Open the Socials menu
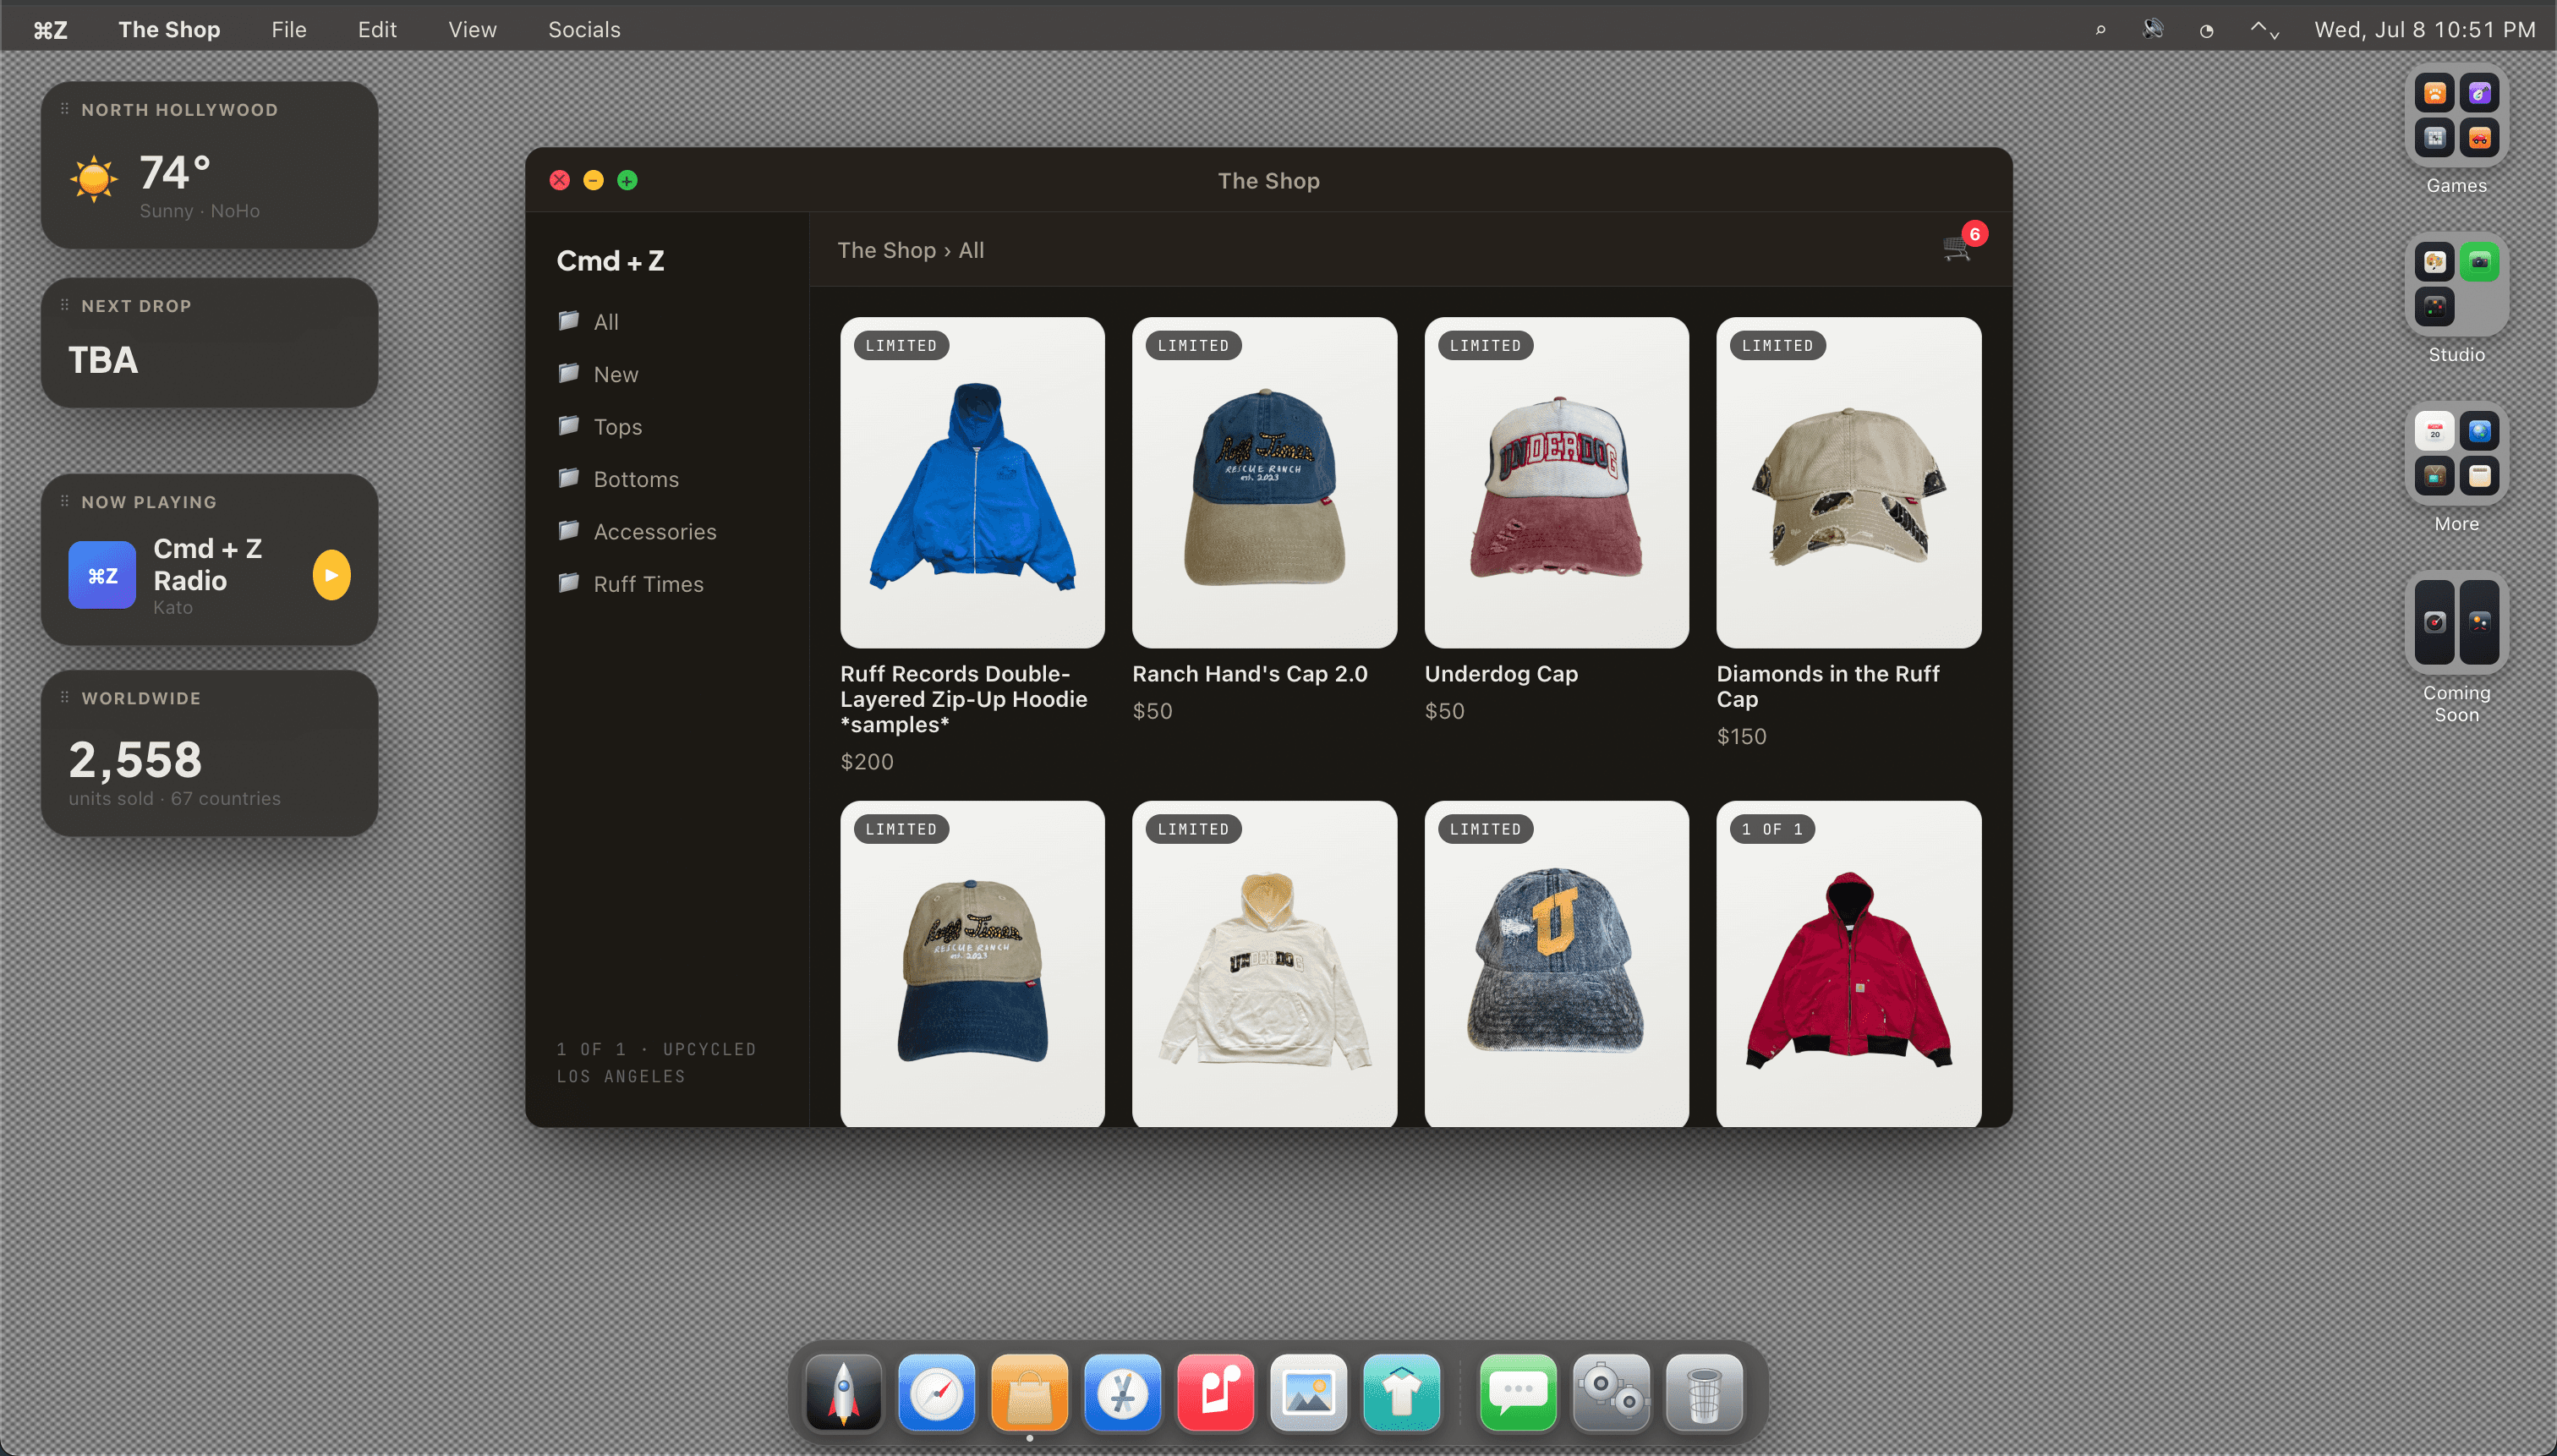Image resolution: width=2557 pixels, height=1456 pixels. (584, 30)
